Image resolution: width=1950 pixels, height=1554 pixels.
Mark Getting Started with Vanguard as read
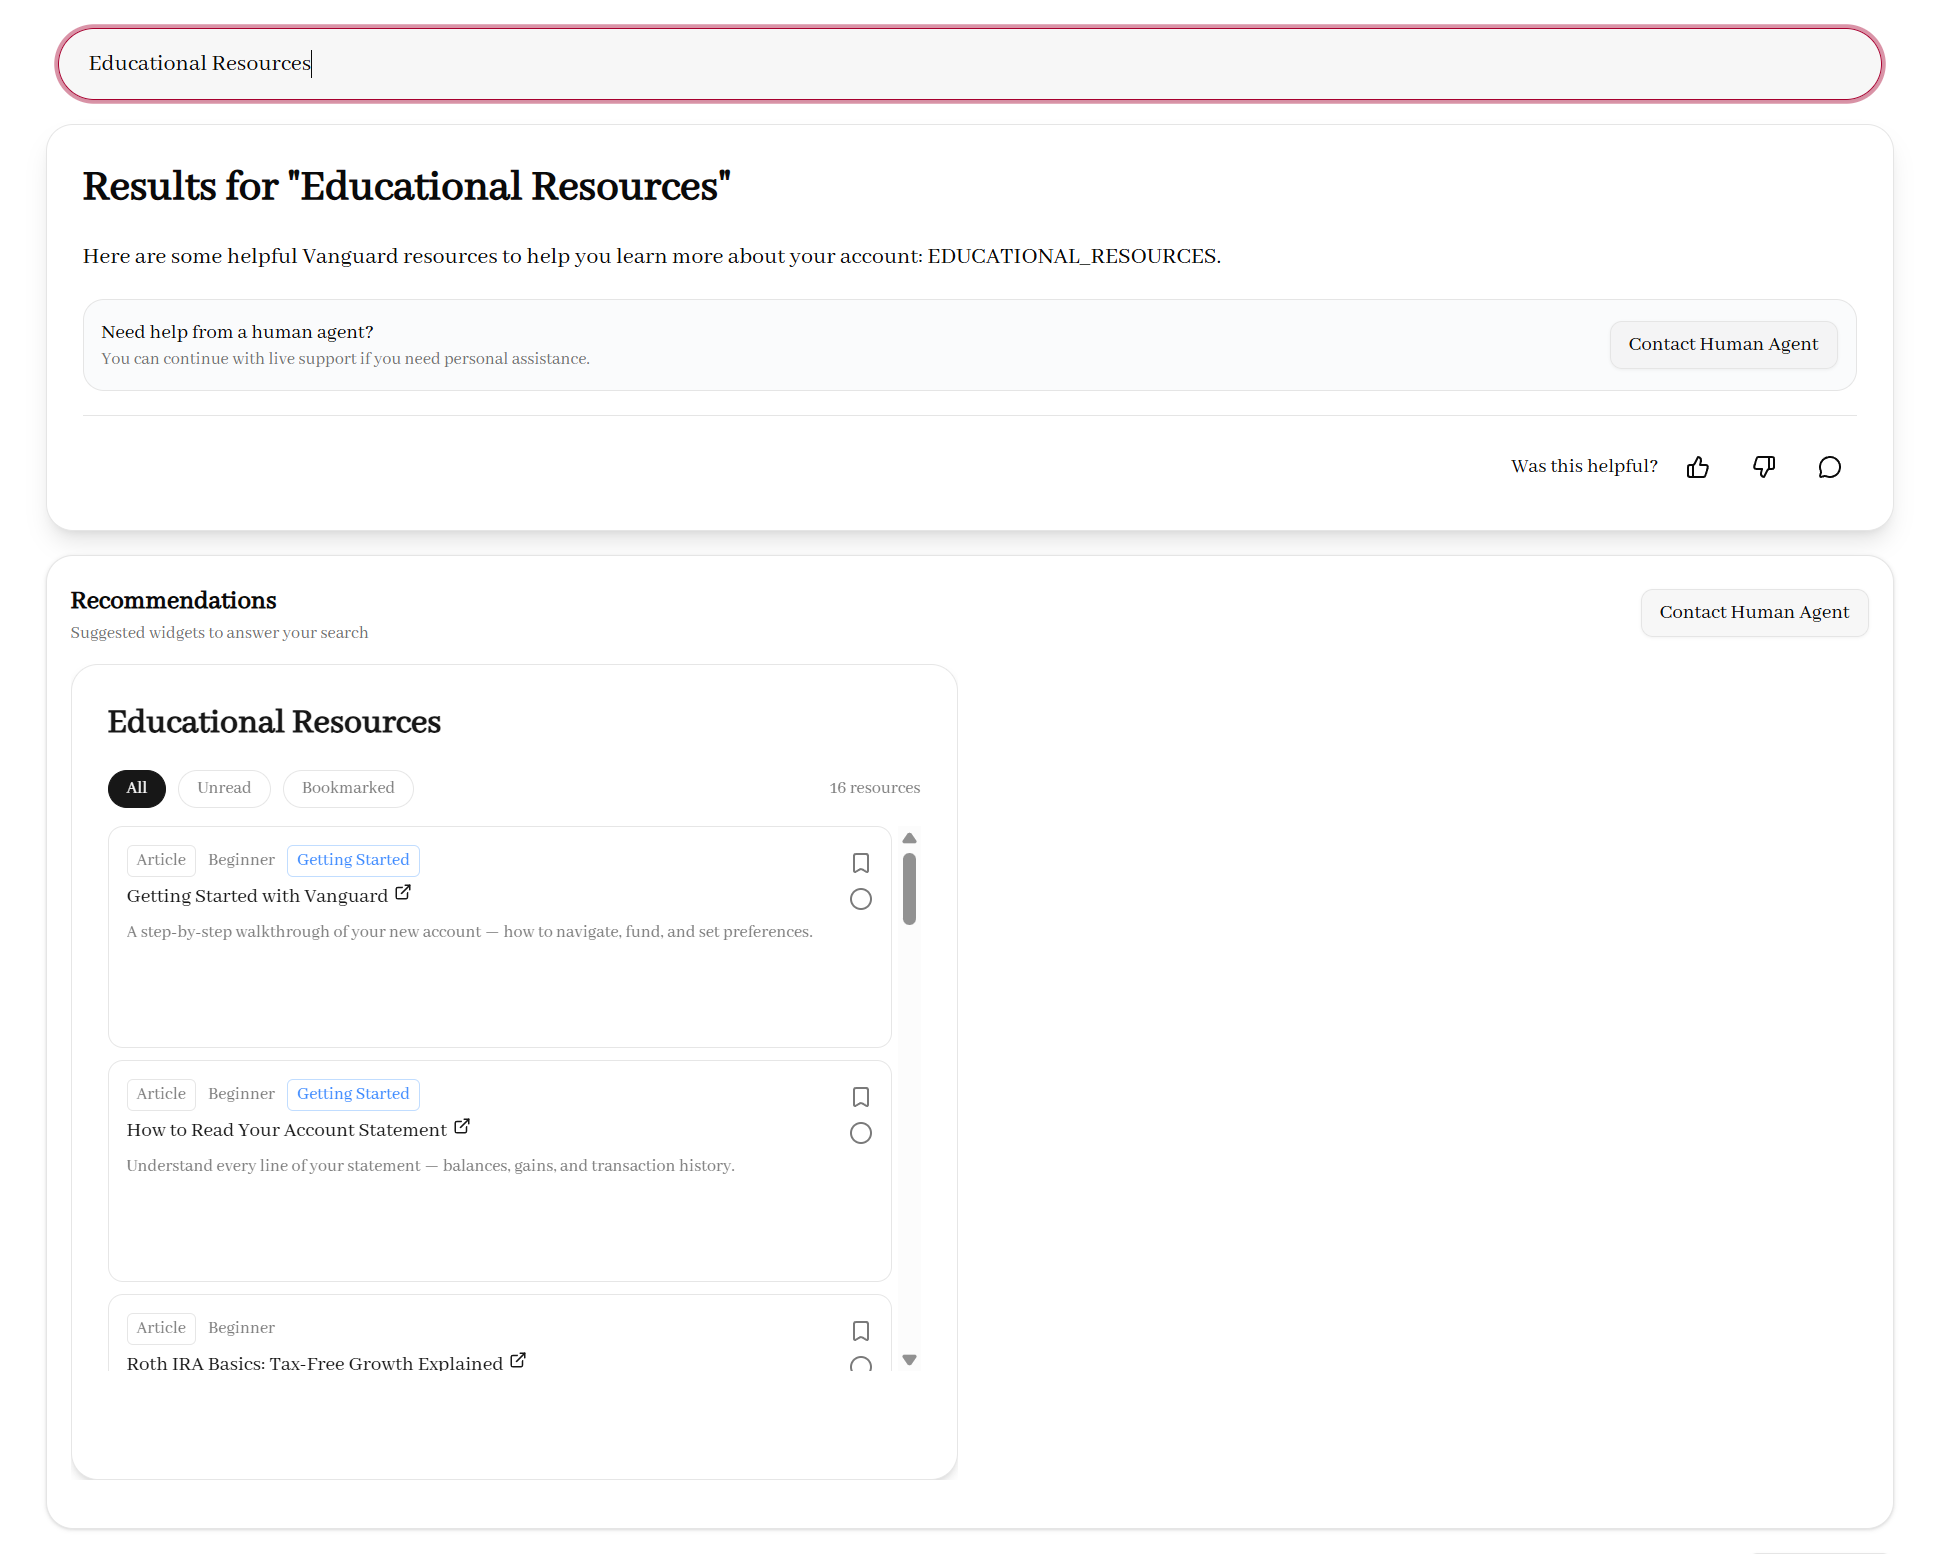861,899
